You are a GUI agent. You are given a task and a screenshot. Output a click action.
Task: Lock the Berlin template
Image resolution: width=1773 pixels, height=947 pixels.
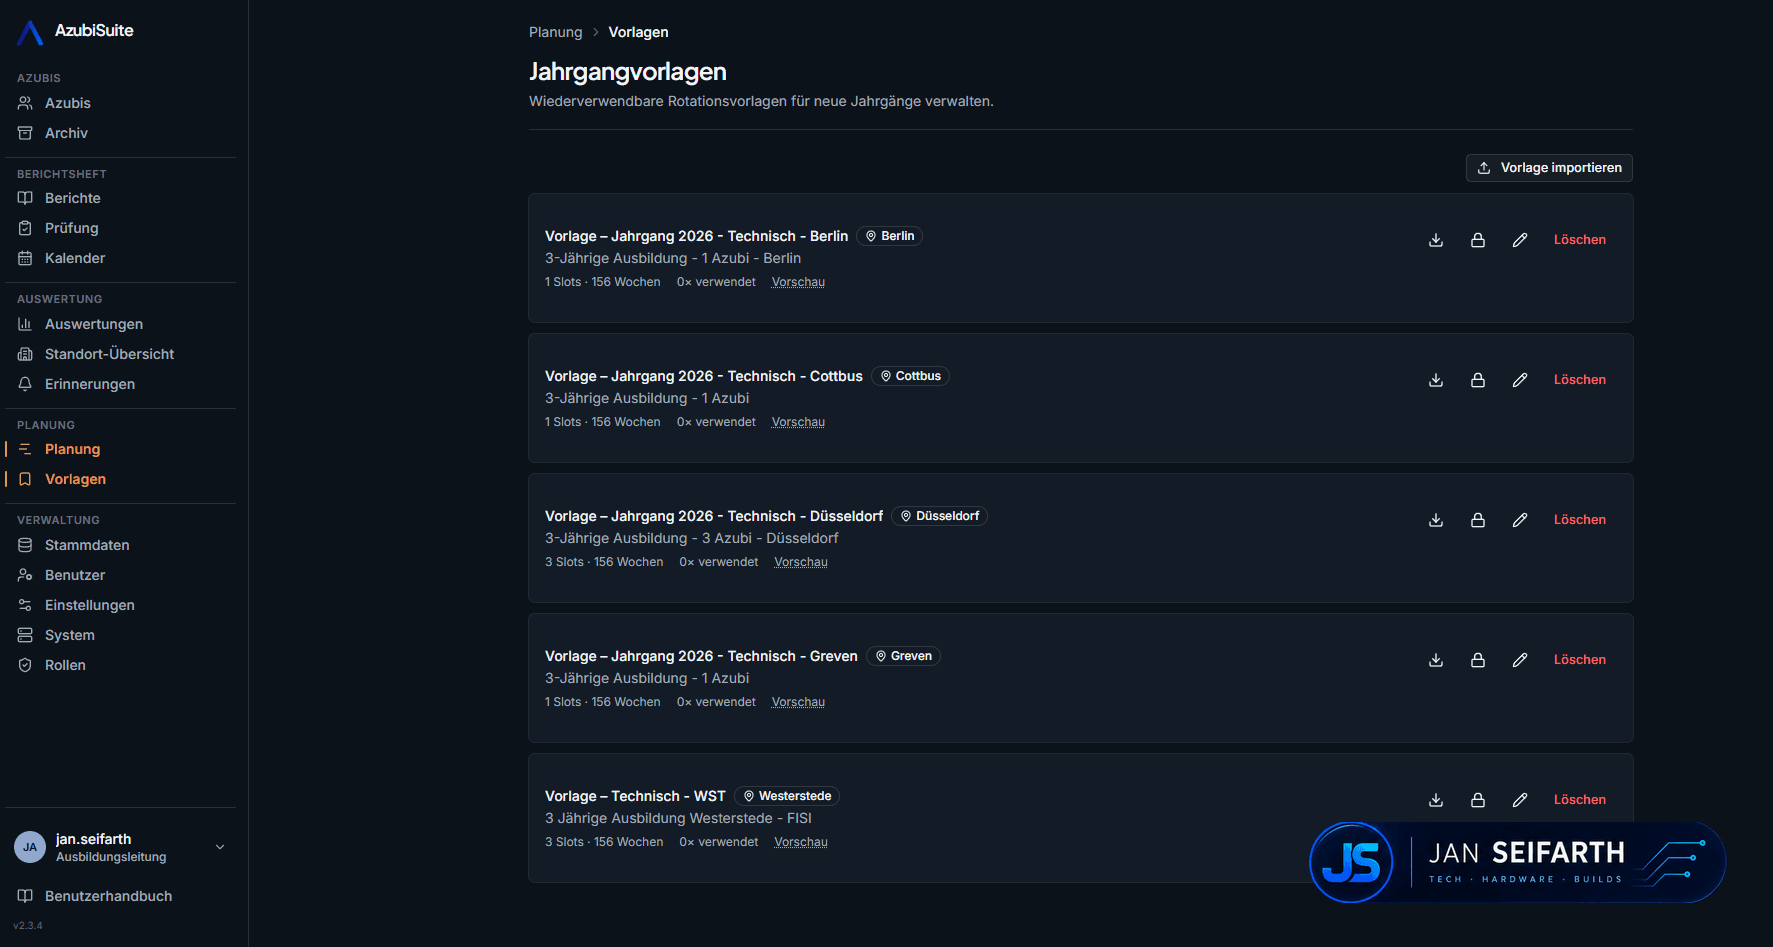click(x=1478, y=240)
